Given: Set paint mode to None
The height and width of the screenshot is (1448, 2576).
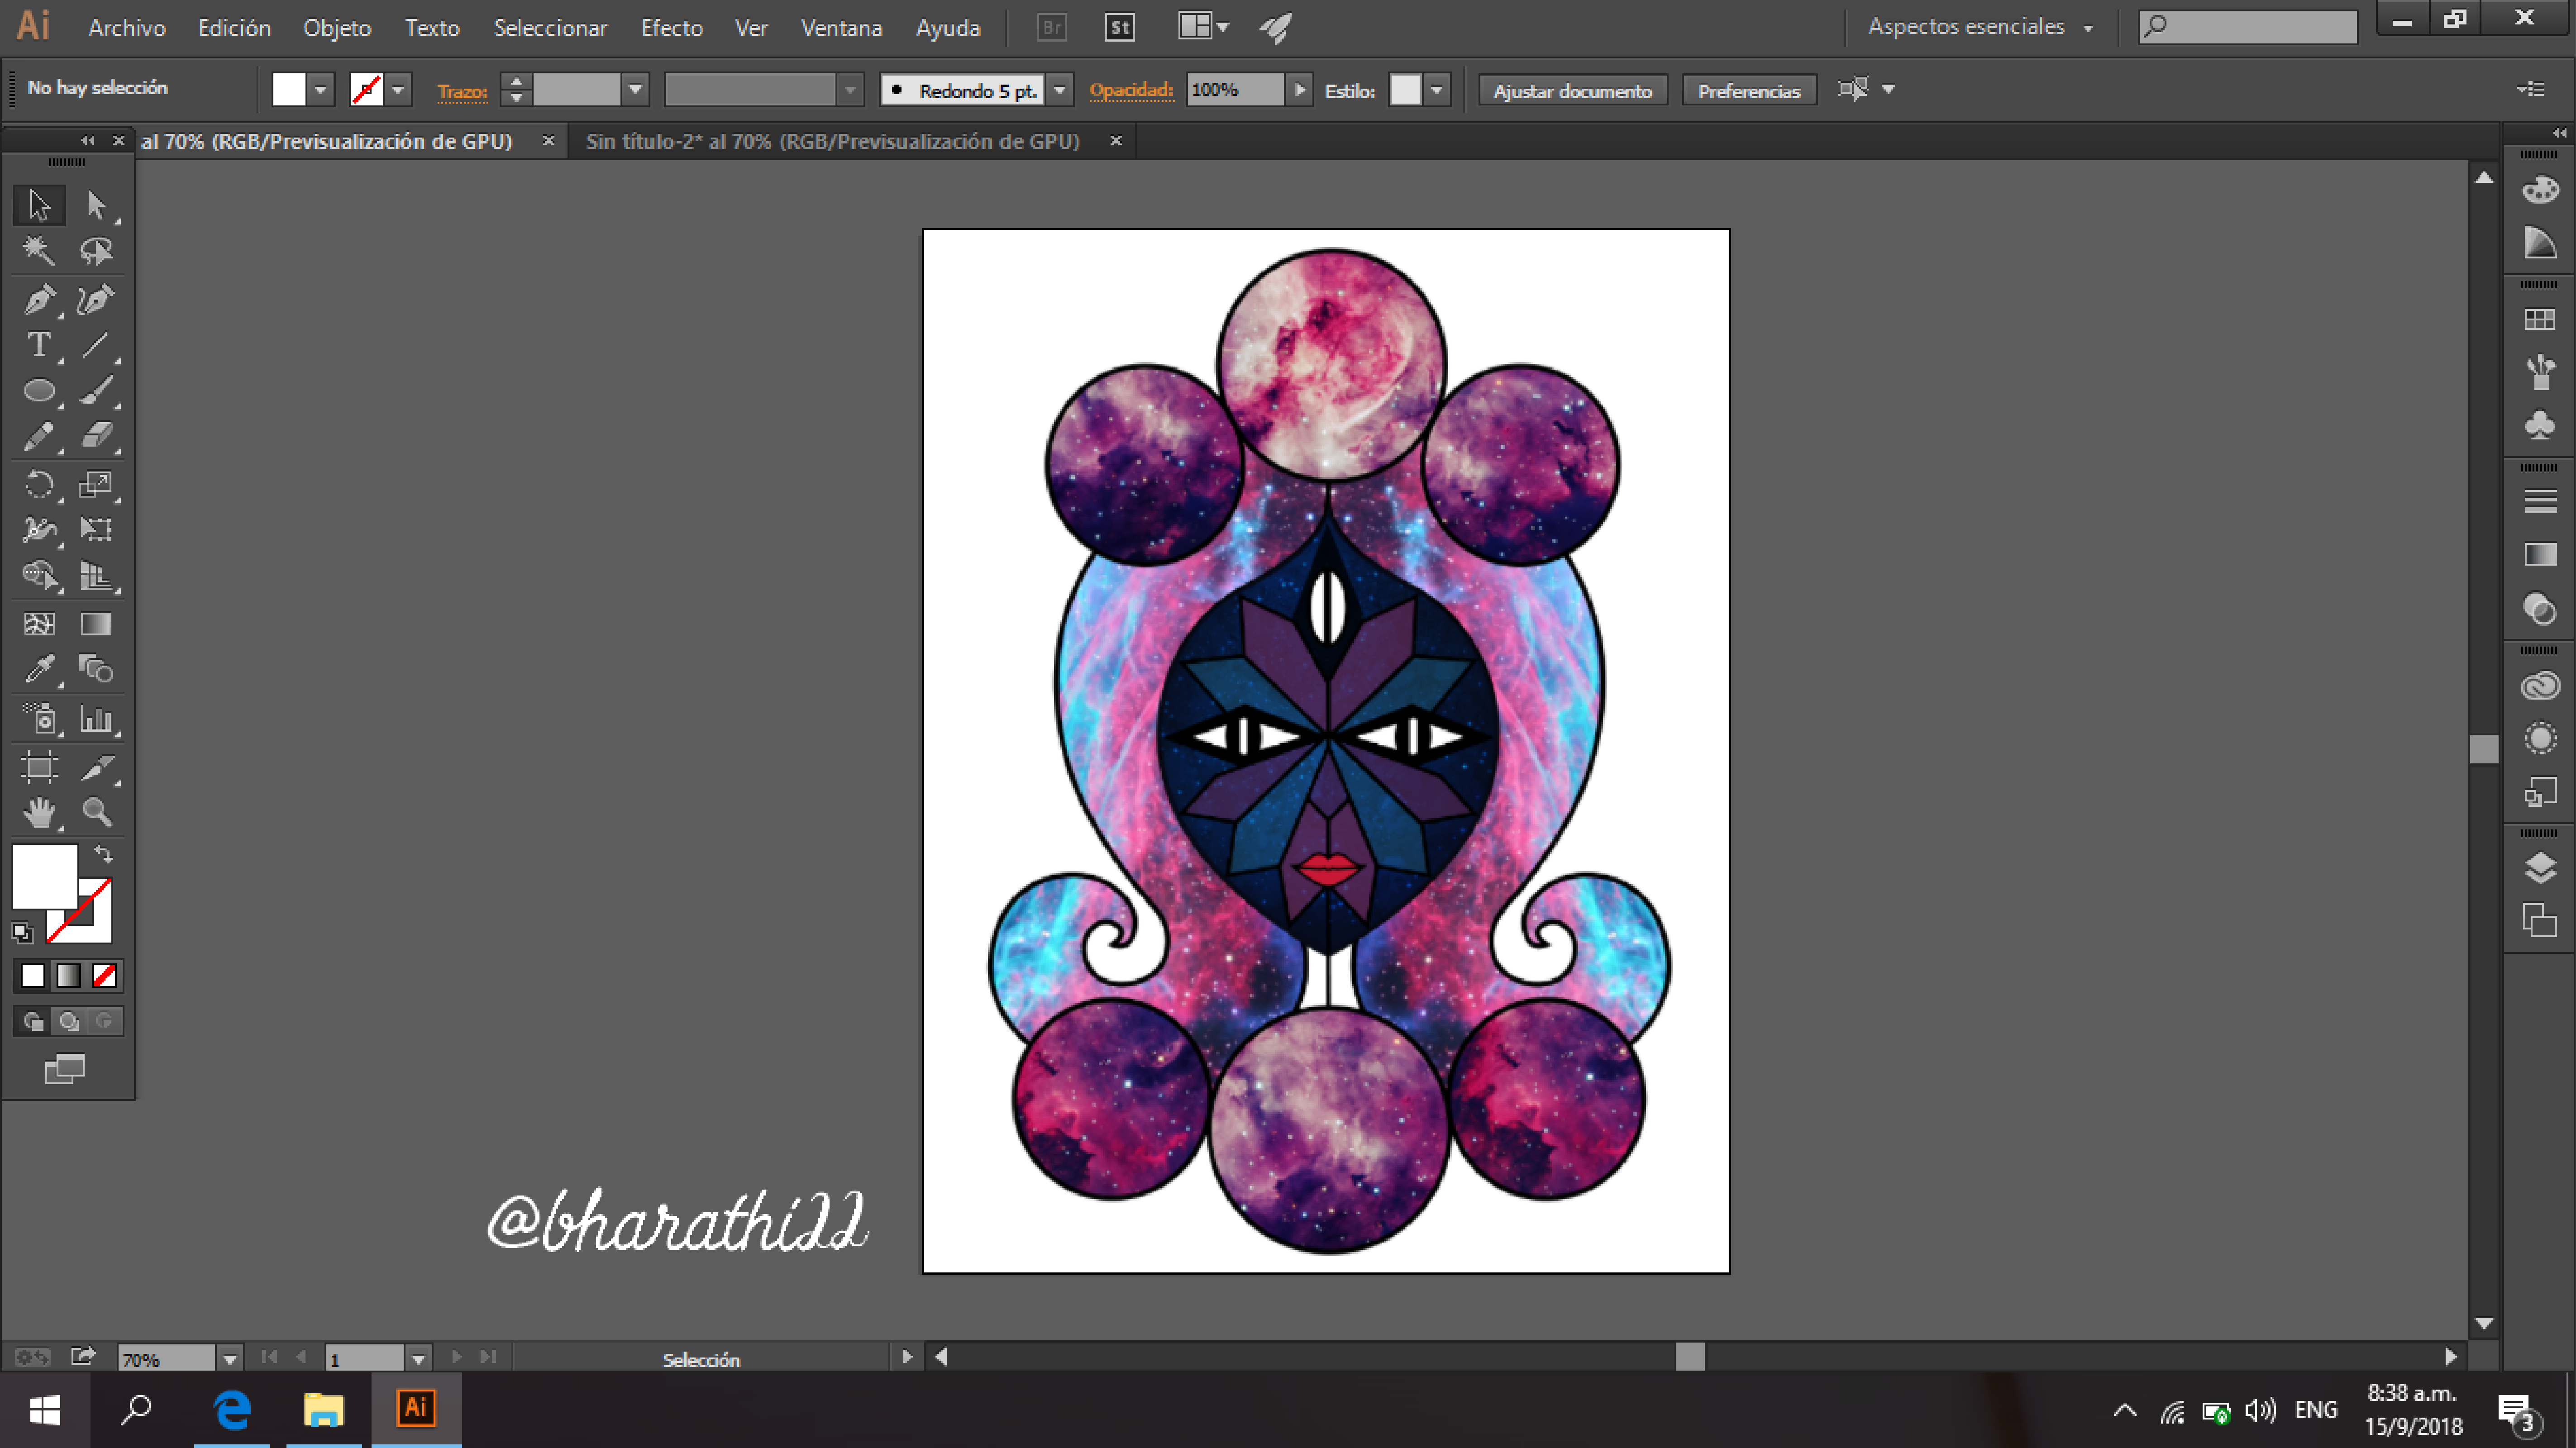Looking at the screenshot, I should pyautogui.click(x=104, y=975).
